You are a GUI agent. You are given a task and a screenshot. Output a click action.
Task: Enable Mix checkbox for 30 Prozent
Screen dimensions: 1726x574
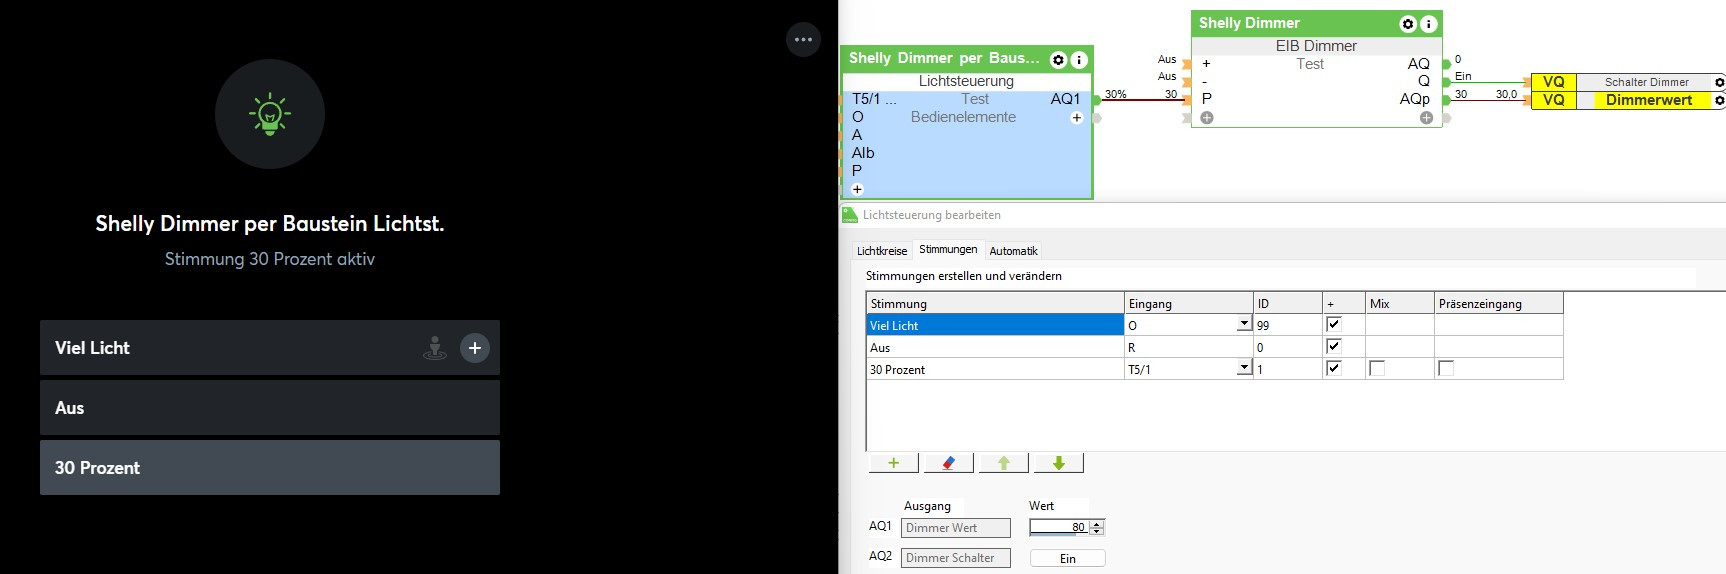1377,368
